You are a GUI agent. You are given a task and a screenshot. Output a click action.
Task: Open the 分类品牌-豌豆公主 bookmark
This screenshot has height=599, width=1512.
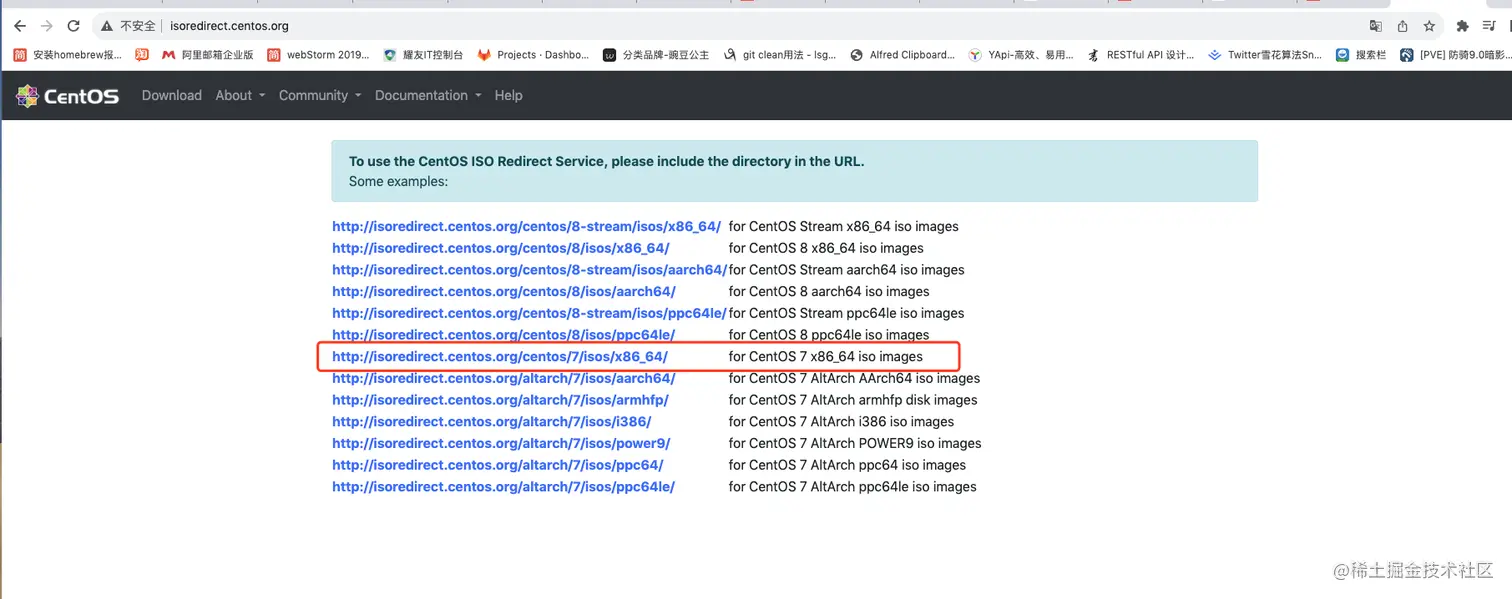(x=656, y=55)
